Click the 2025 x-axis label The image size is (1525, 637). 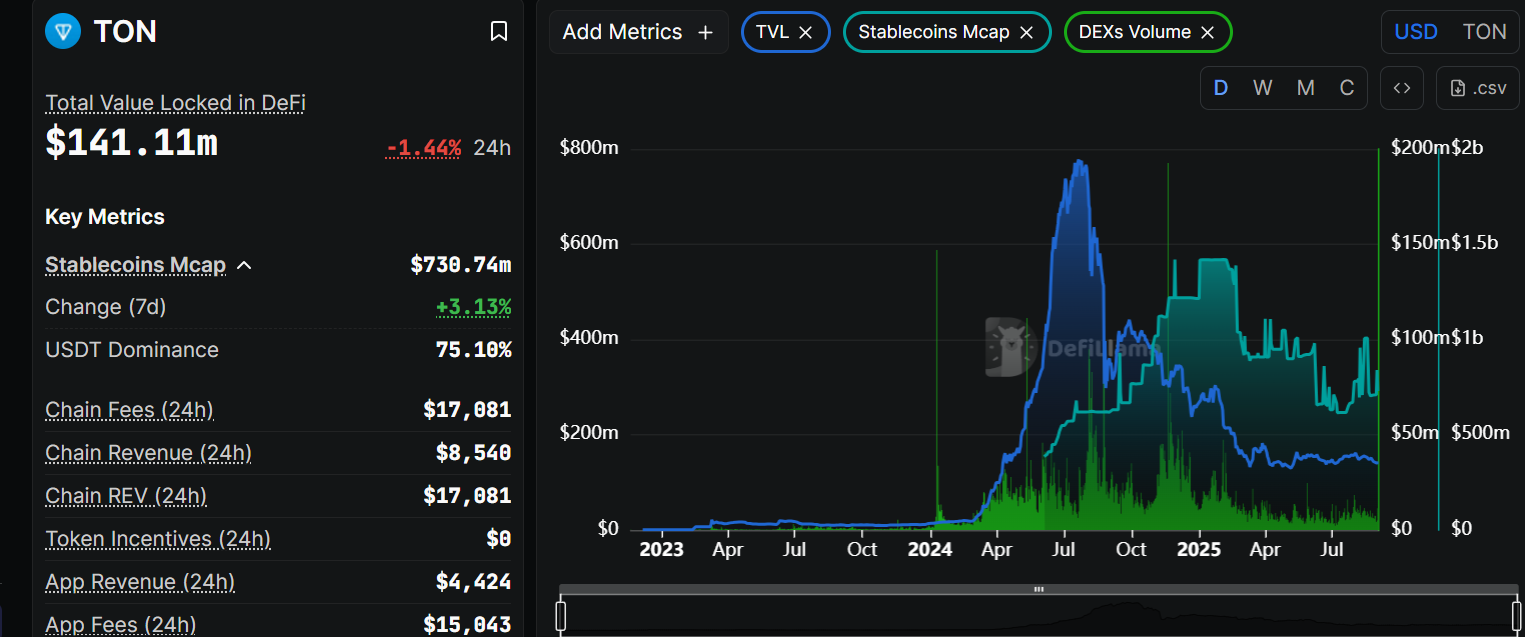(1198, 549)
